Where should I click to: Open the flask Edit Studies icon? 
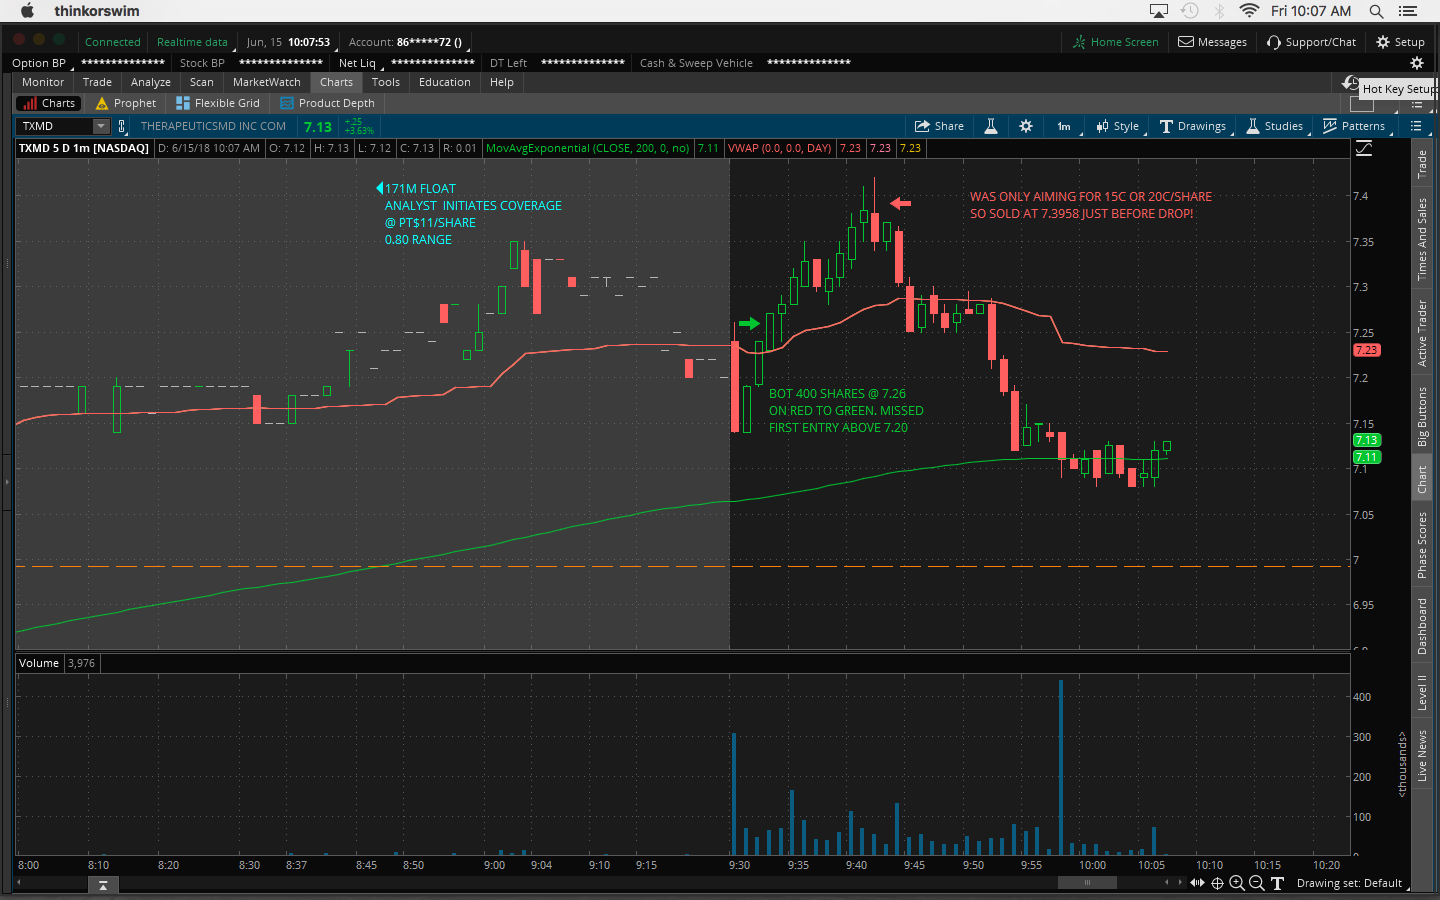pos(991,126)
